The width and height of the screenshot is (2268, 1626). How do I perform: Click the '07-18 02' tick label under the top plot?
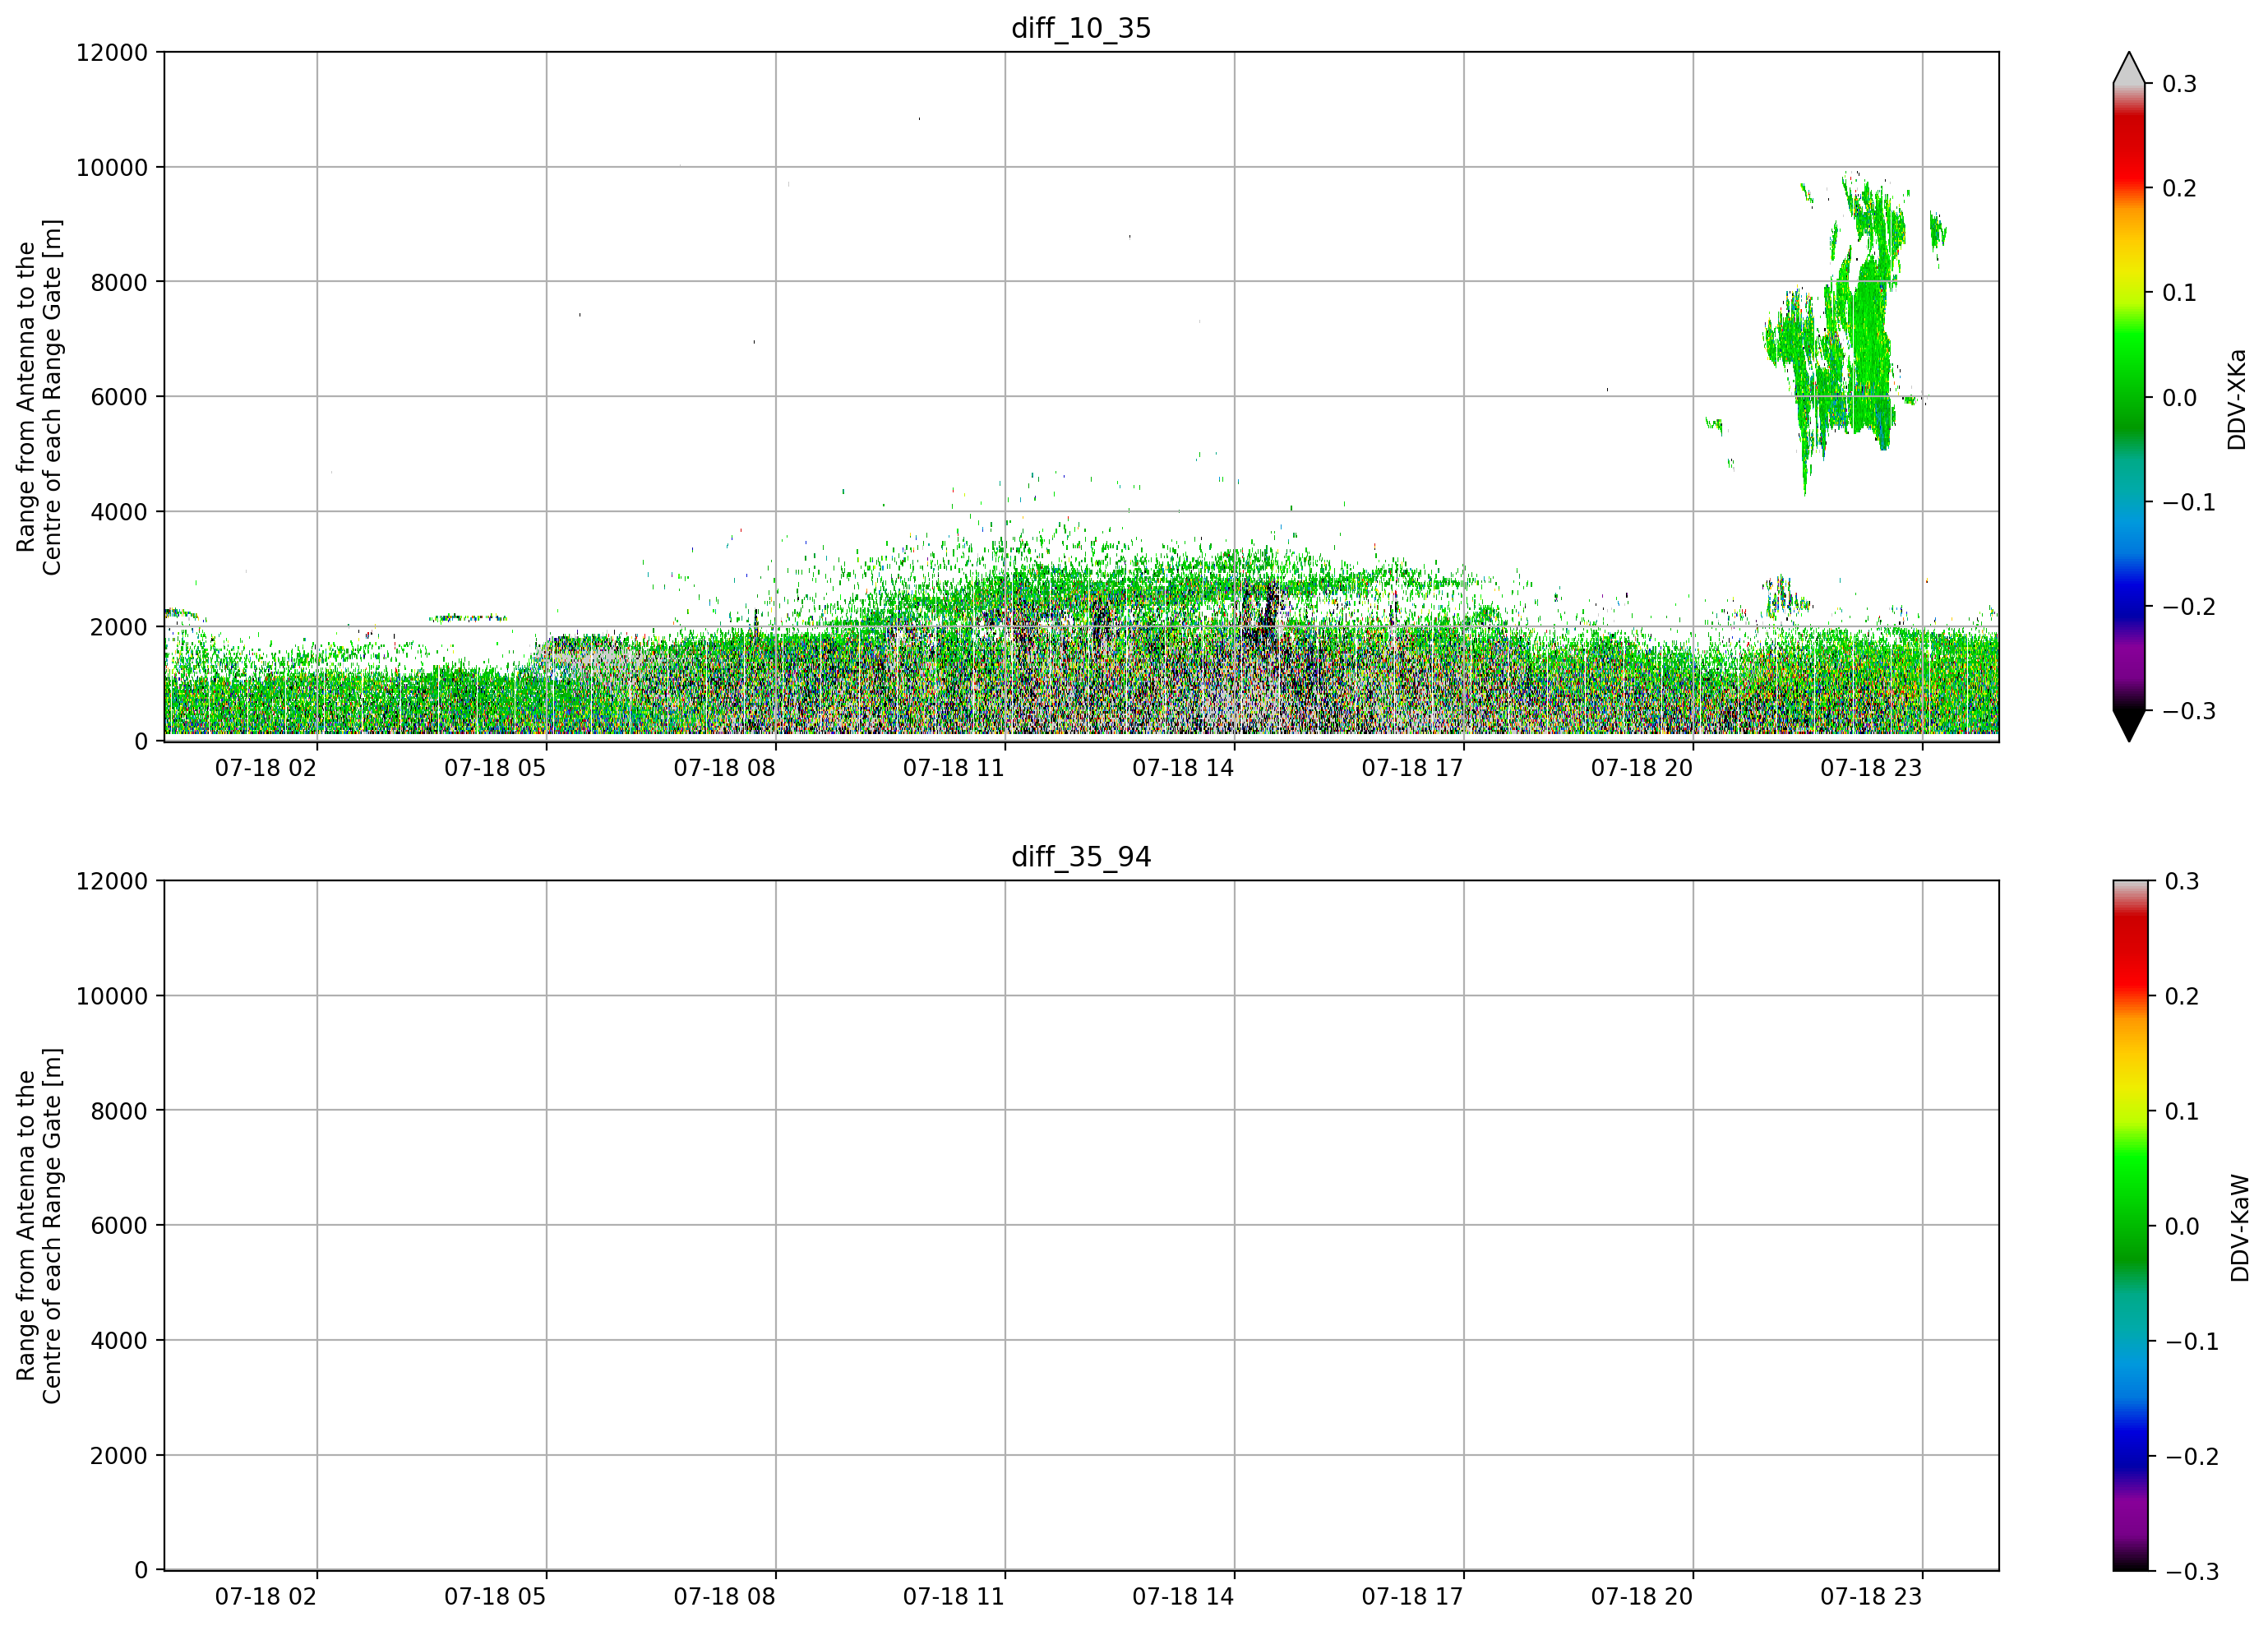[x=266, y=768]
